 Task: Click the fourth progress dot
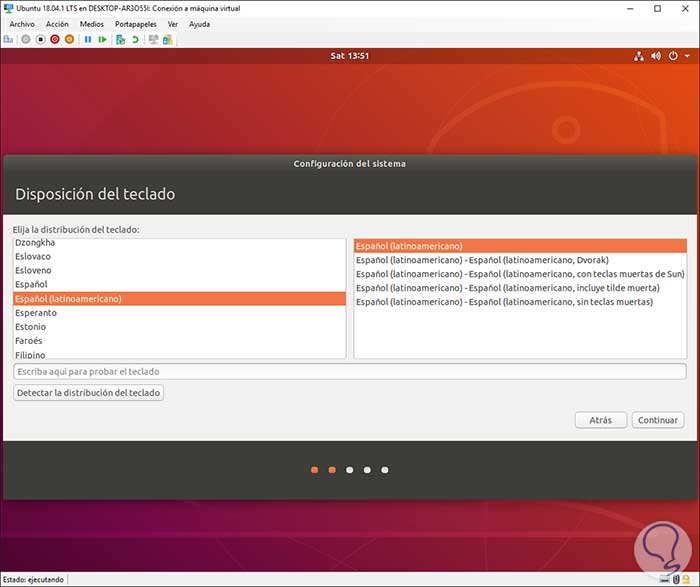[x=367, y=470]
